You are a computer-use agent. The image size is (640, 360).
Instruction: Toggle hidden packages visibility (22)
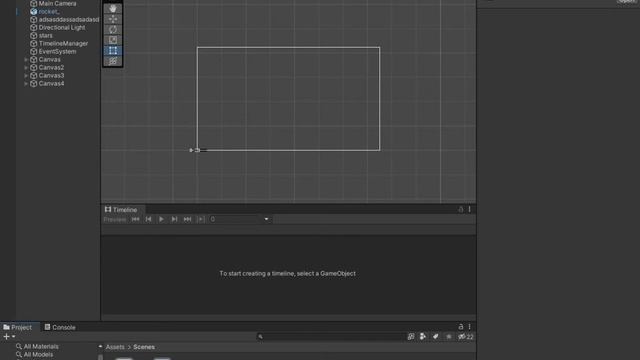point(466,337)
